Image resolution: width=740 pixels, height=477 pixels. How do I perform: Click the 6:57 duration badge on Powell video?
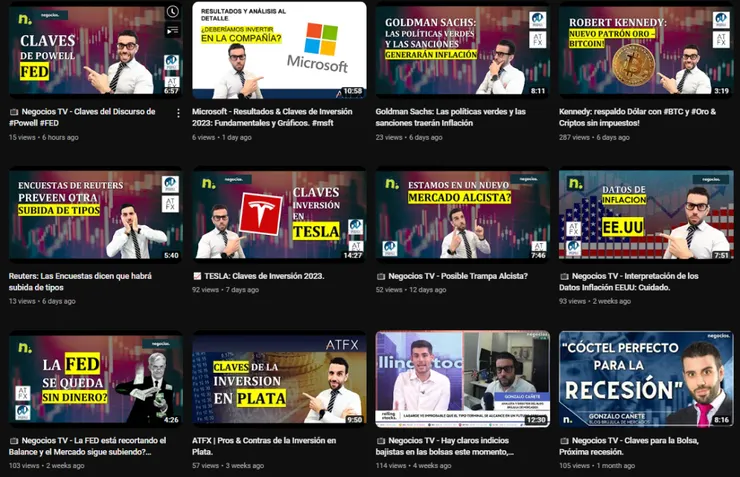[171, 91]
